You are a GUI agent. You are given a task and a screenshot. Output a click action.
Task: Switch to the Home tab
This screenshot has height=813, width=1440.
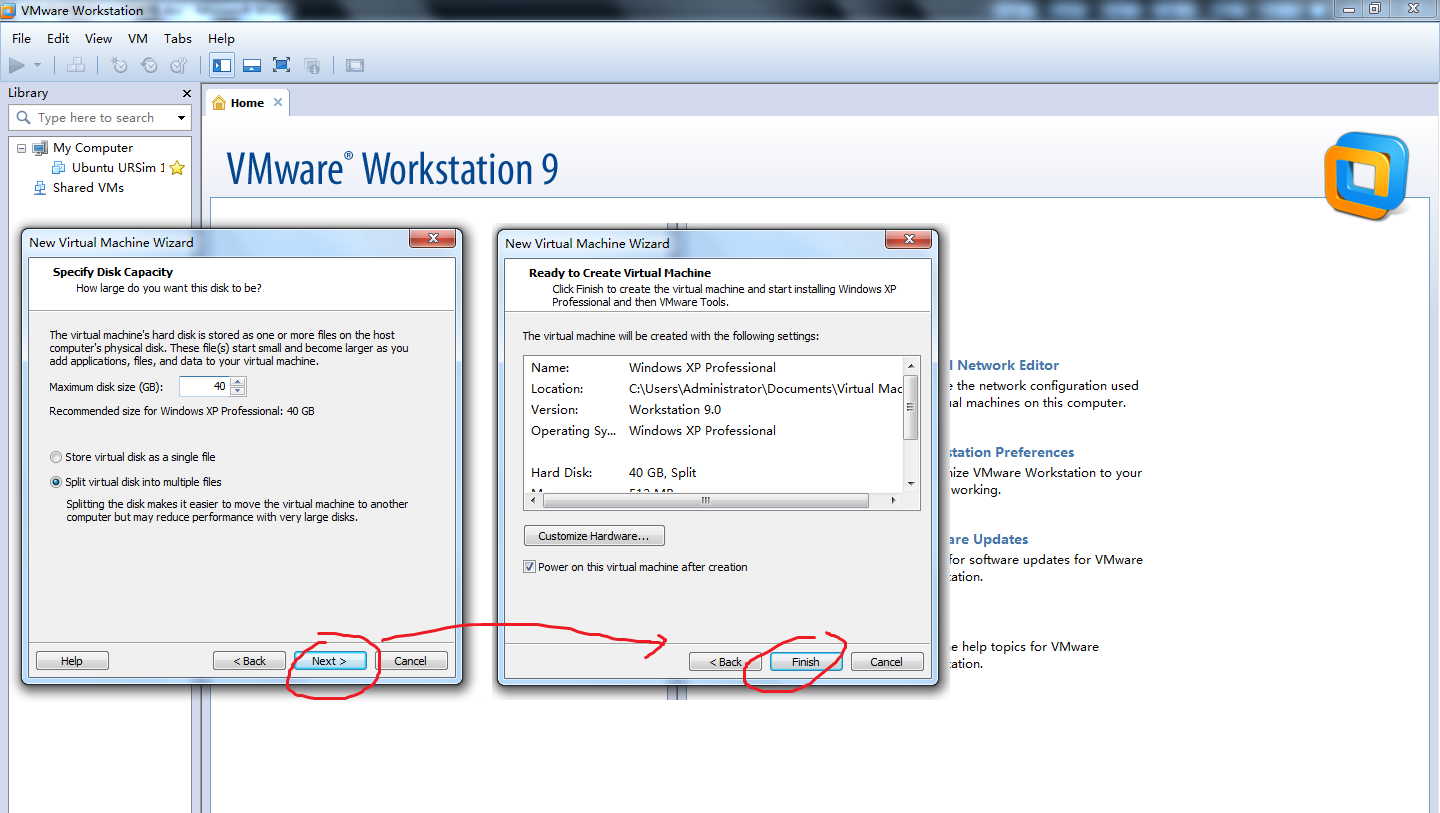pyautogui.click(x=247, y=103)
